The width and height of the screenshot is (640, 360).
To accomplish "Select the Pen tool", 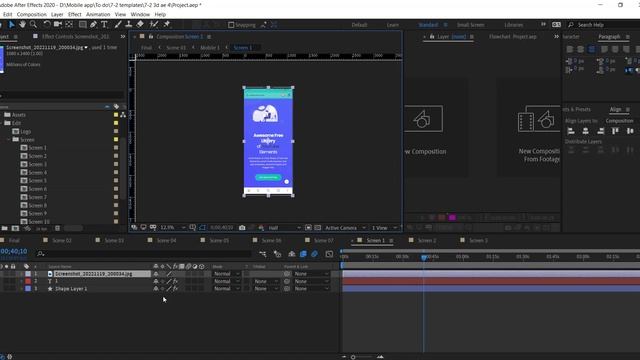I will [93, 25].
